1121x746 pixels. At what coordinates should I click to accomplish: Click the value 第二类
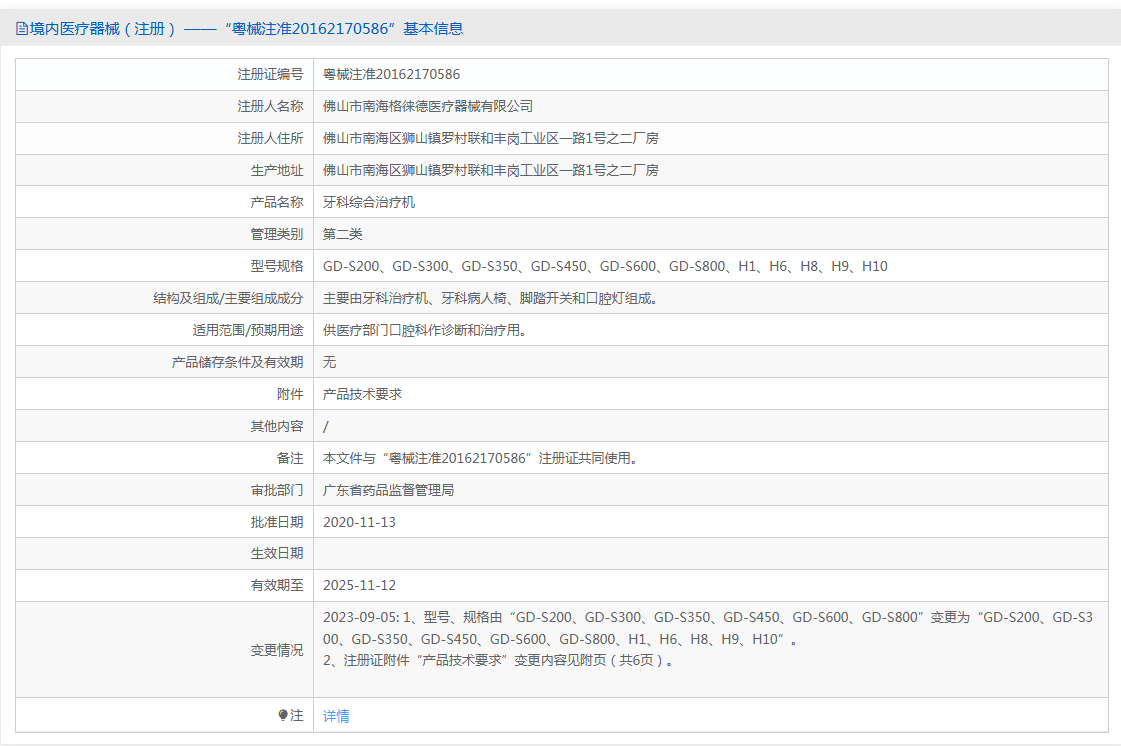click(x=342, y=234)
